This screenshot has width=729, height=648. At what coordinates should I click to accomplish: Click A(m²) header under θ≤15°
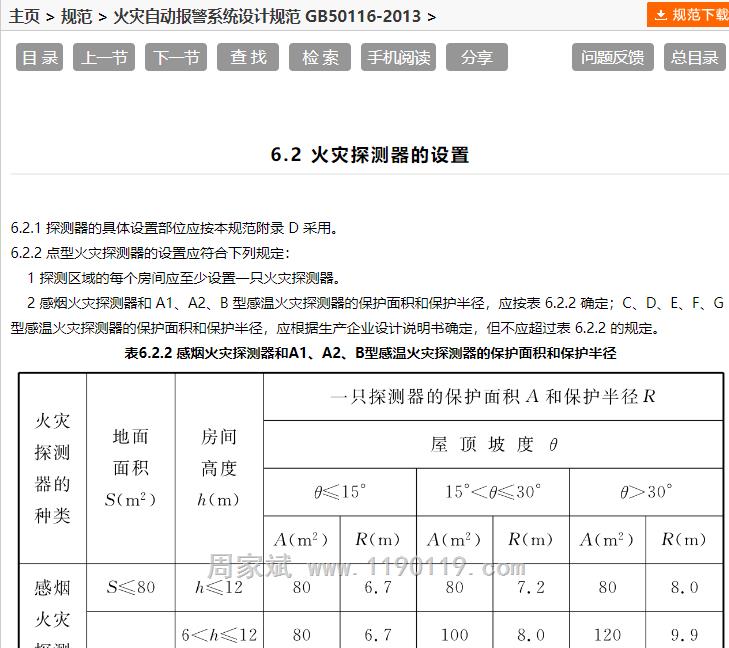[x=301, y=540]
